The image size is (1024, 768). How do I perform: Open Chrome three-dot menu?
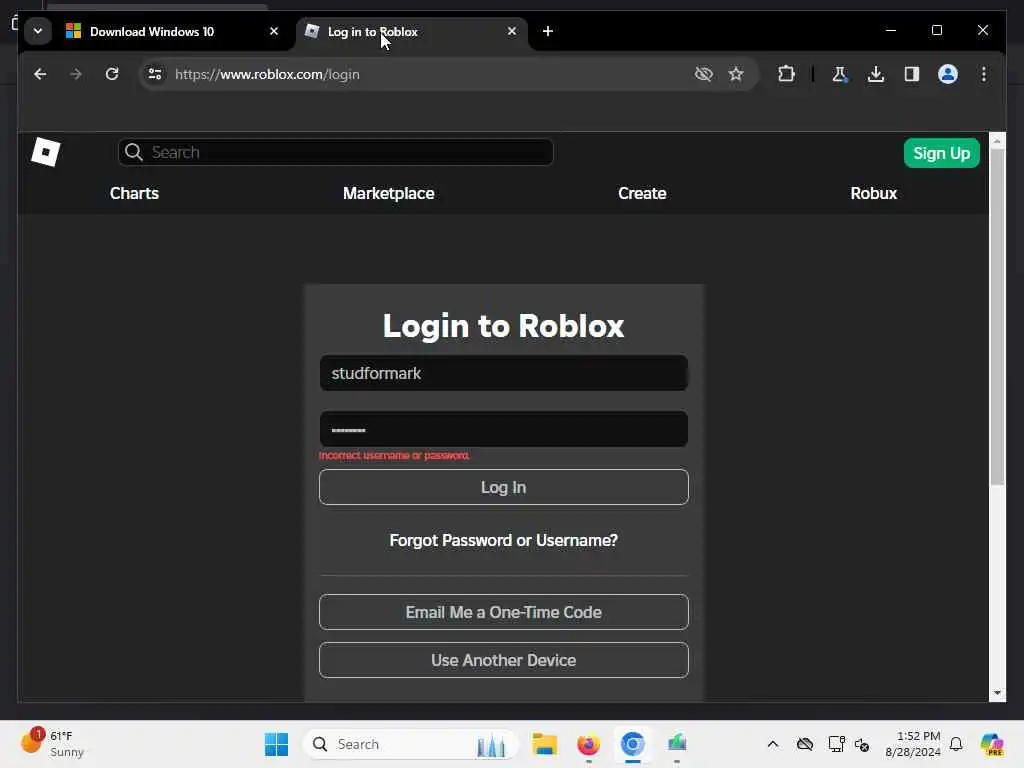(984, 74)
